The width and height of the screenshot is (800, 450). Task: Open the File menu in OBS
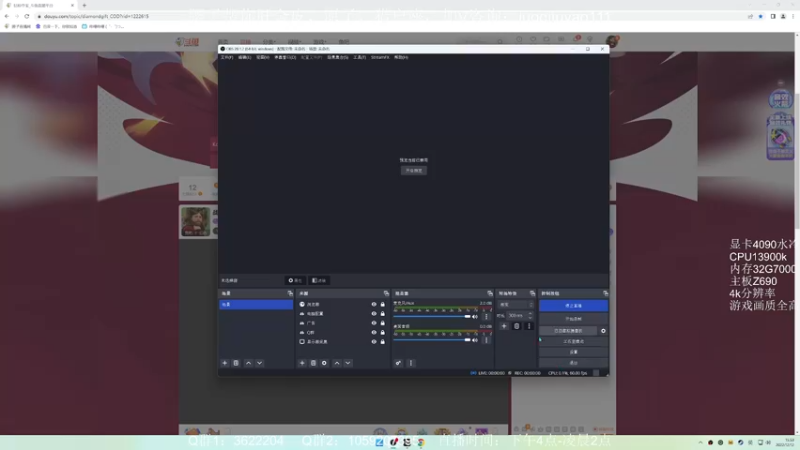coord(227,57)
